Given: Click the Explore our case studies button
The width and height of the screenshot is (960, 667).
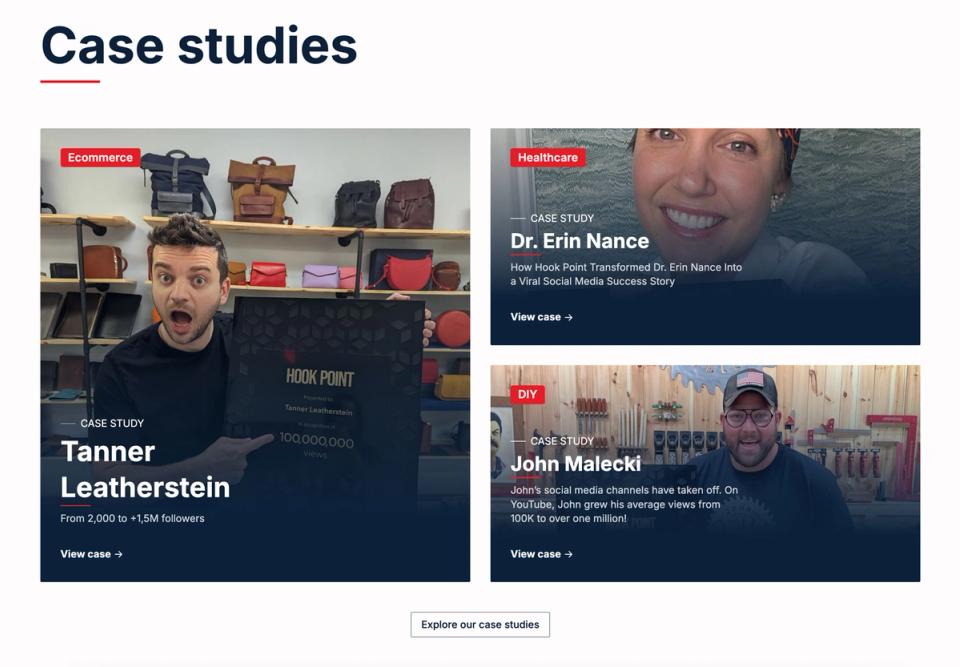Looking at the screenshot, I should pos(480,625).
